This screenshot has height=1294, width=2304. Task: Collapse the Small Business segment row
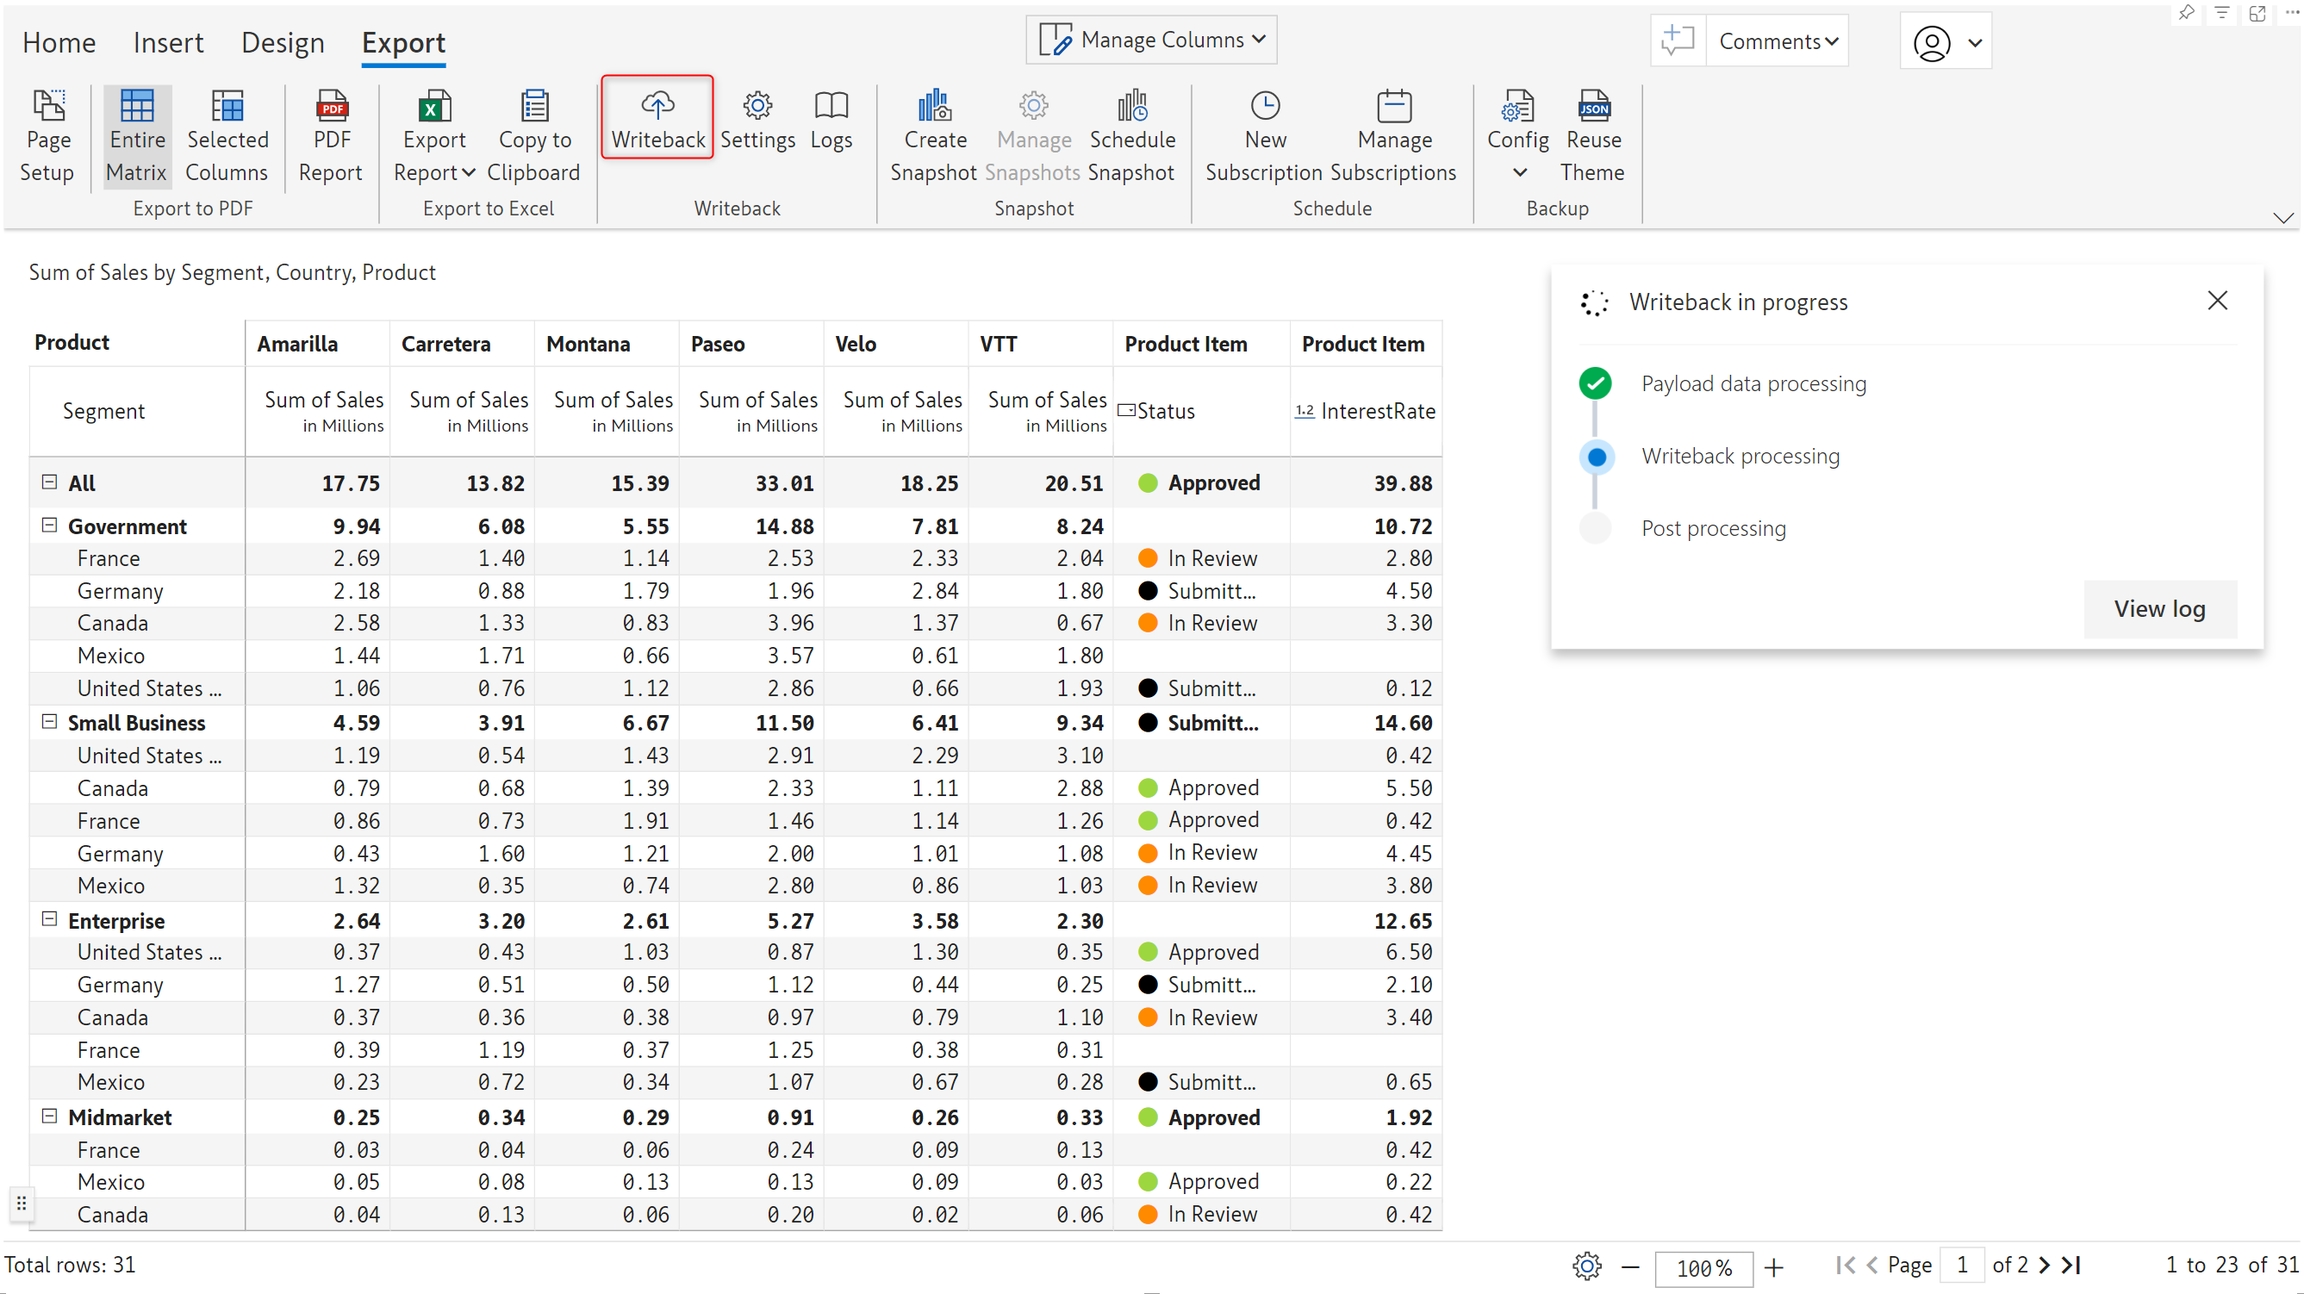(49, 721)
